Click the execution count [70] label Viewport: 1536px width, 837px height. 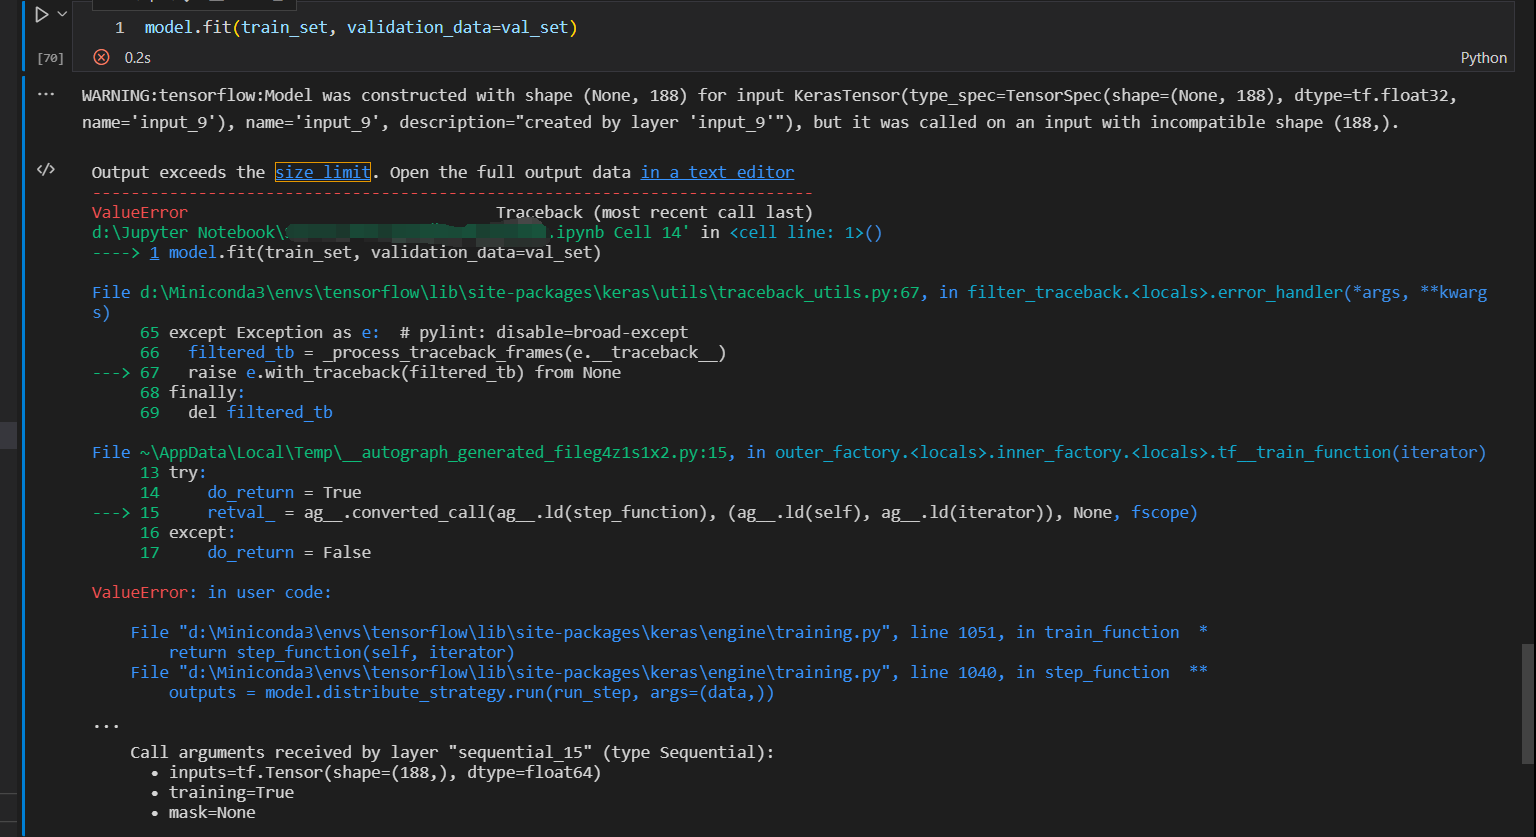(x=50, y=58)
